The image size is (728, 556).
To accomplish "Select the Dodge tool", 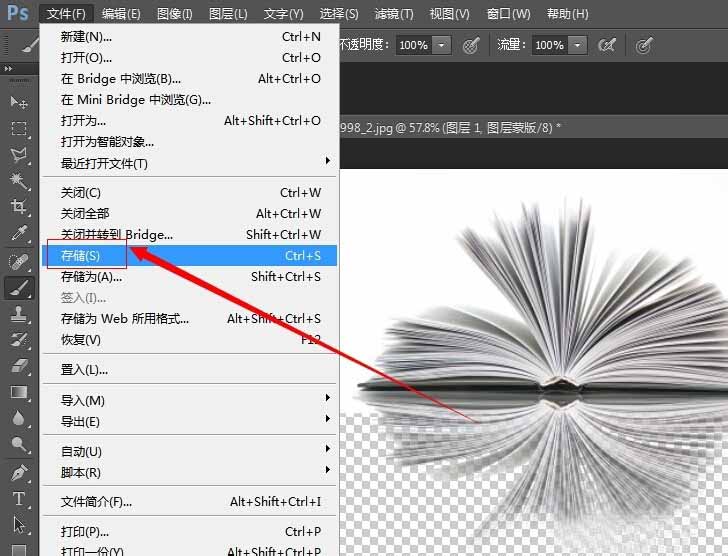I will point(19,445).
